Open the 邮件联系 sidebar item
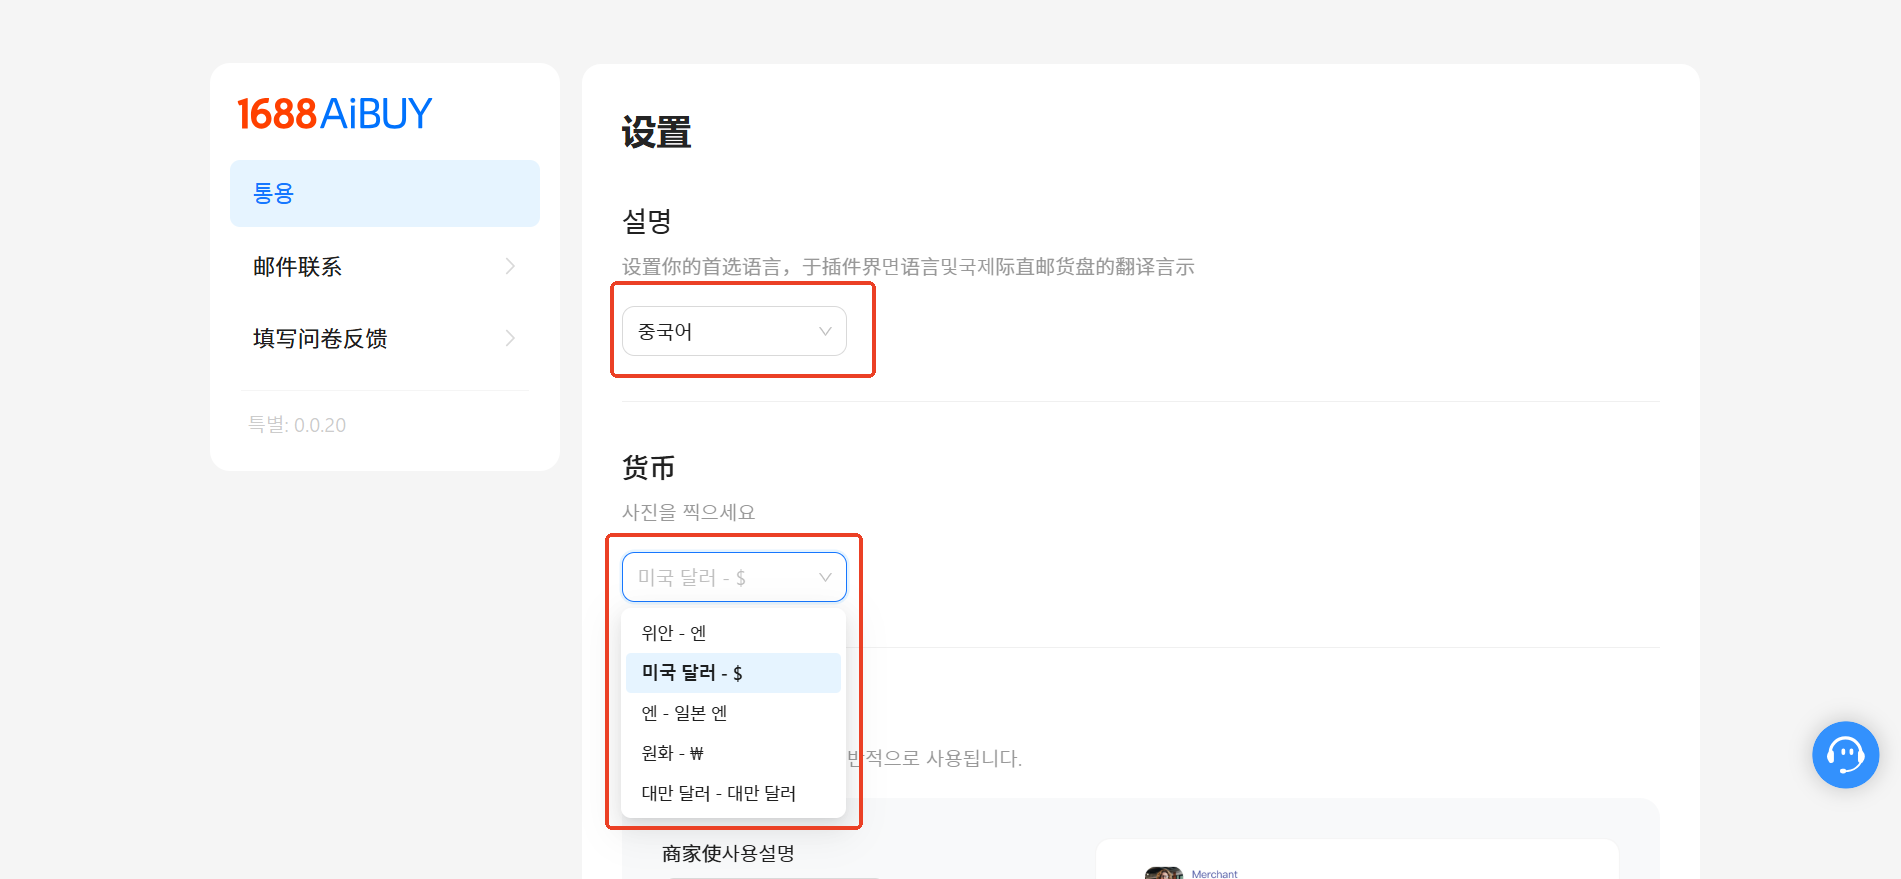Screen dimensions: 1901x879 tap(385, 266)
